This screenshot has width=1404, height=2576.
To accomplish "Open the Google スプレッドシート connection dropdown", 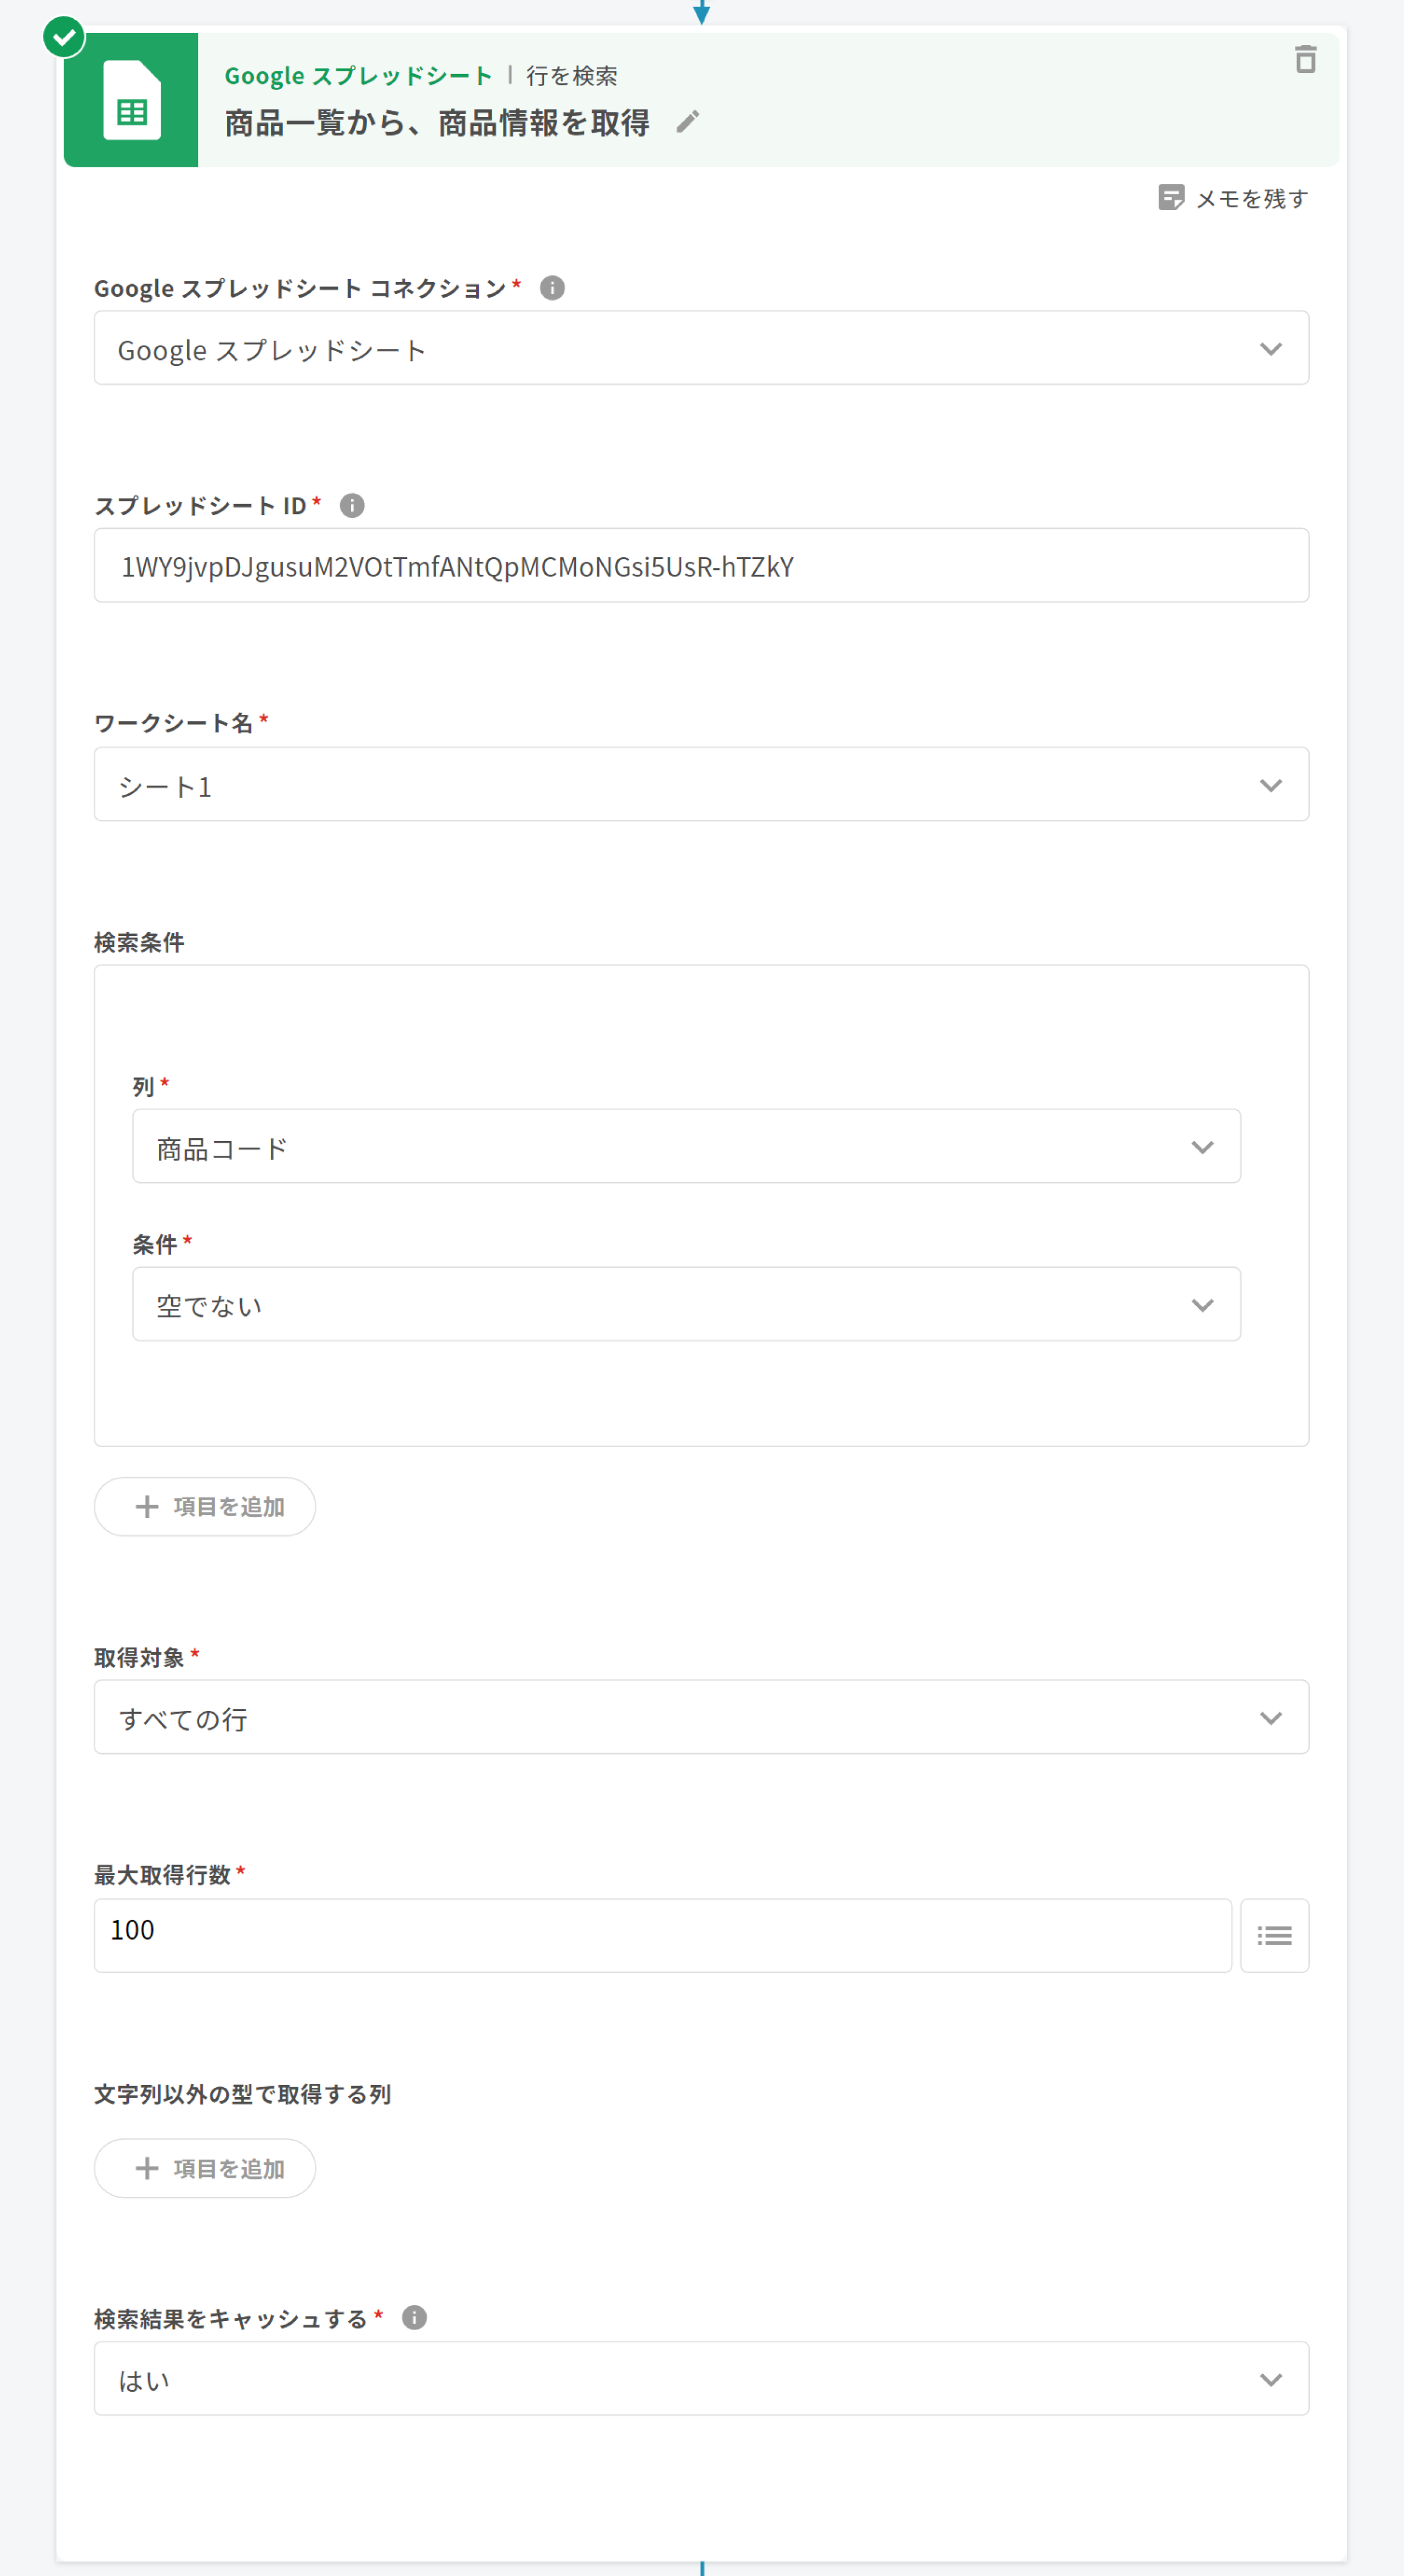I will [x=701, y=348].
